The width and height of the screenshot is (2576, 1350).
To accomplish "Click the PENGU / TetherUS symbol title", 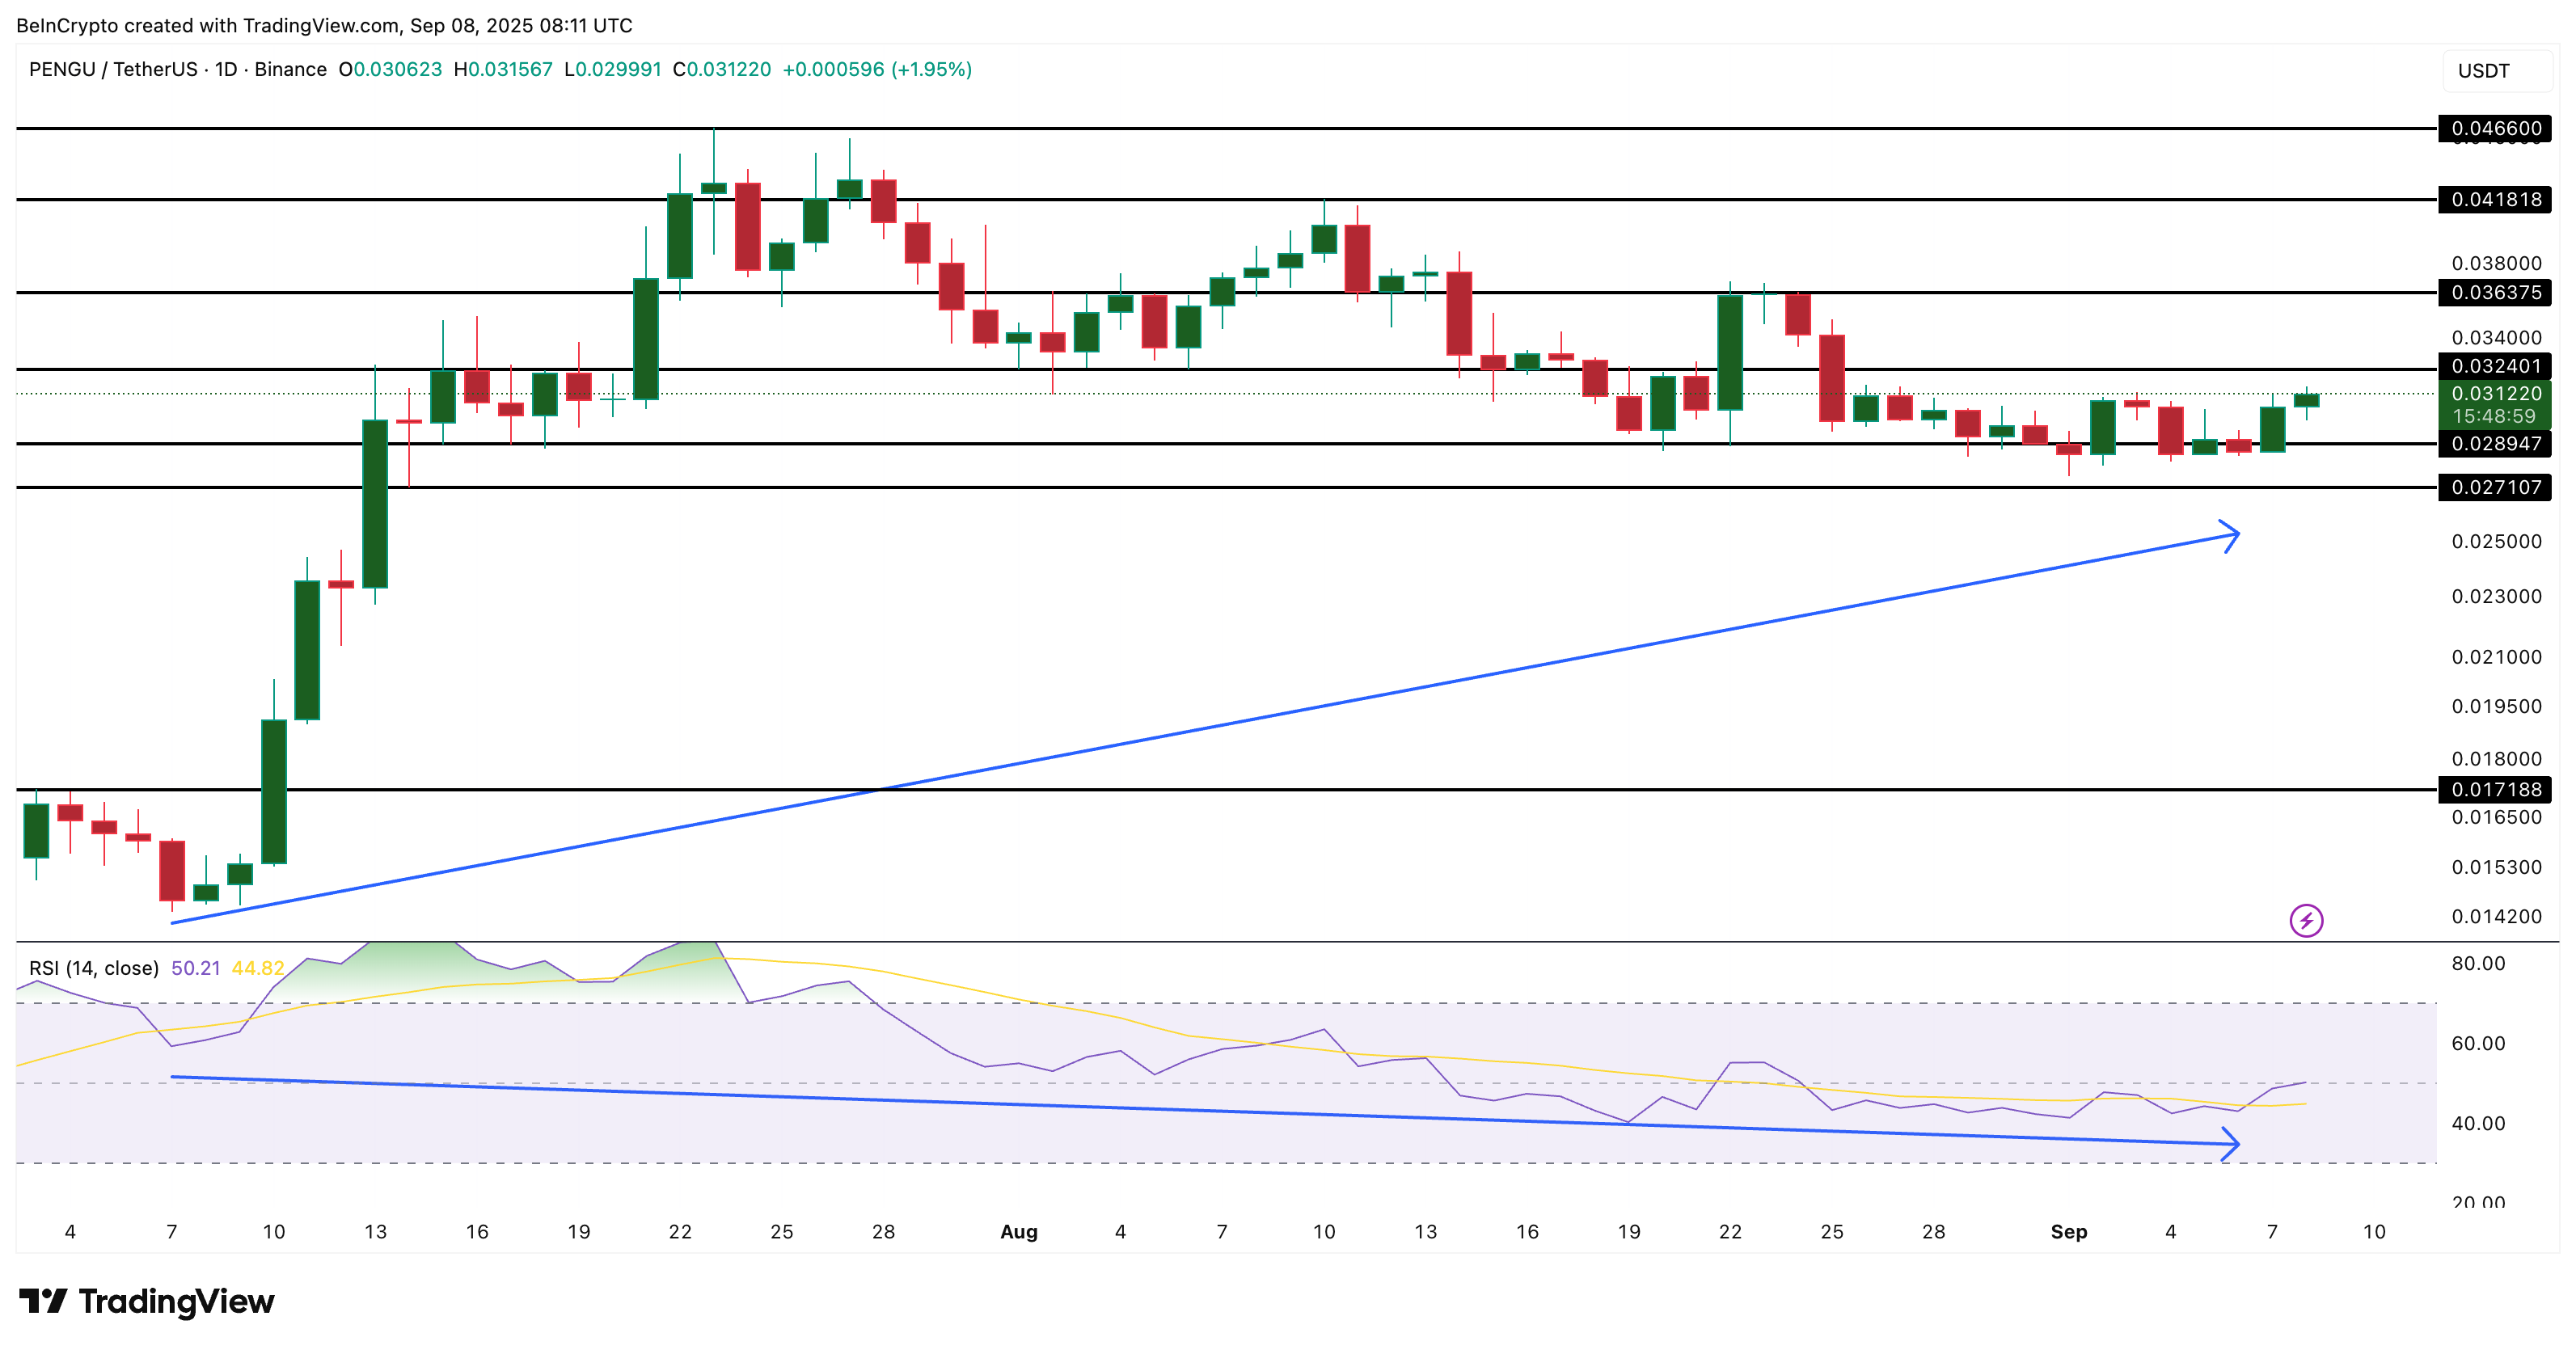I will (x=113, y=69).
